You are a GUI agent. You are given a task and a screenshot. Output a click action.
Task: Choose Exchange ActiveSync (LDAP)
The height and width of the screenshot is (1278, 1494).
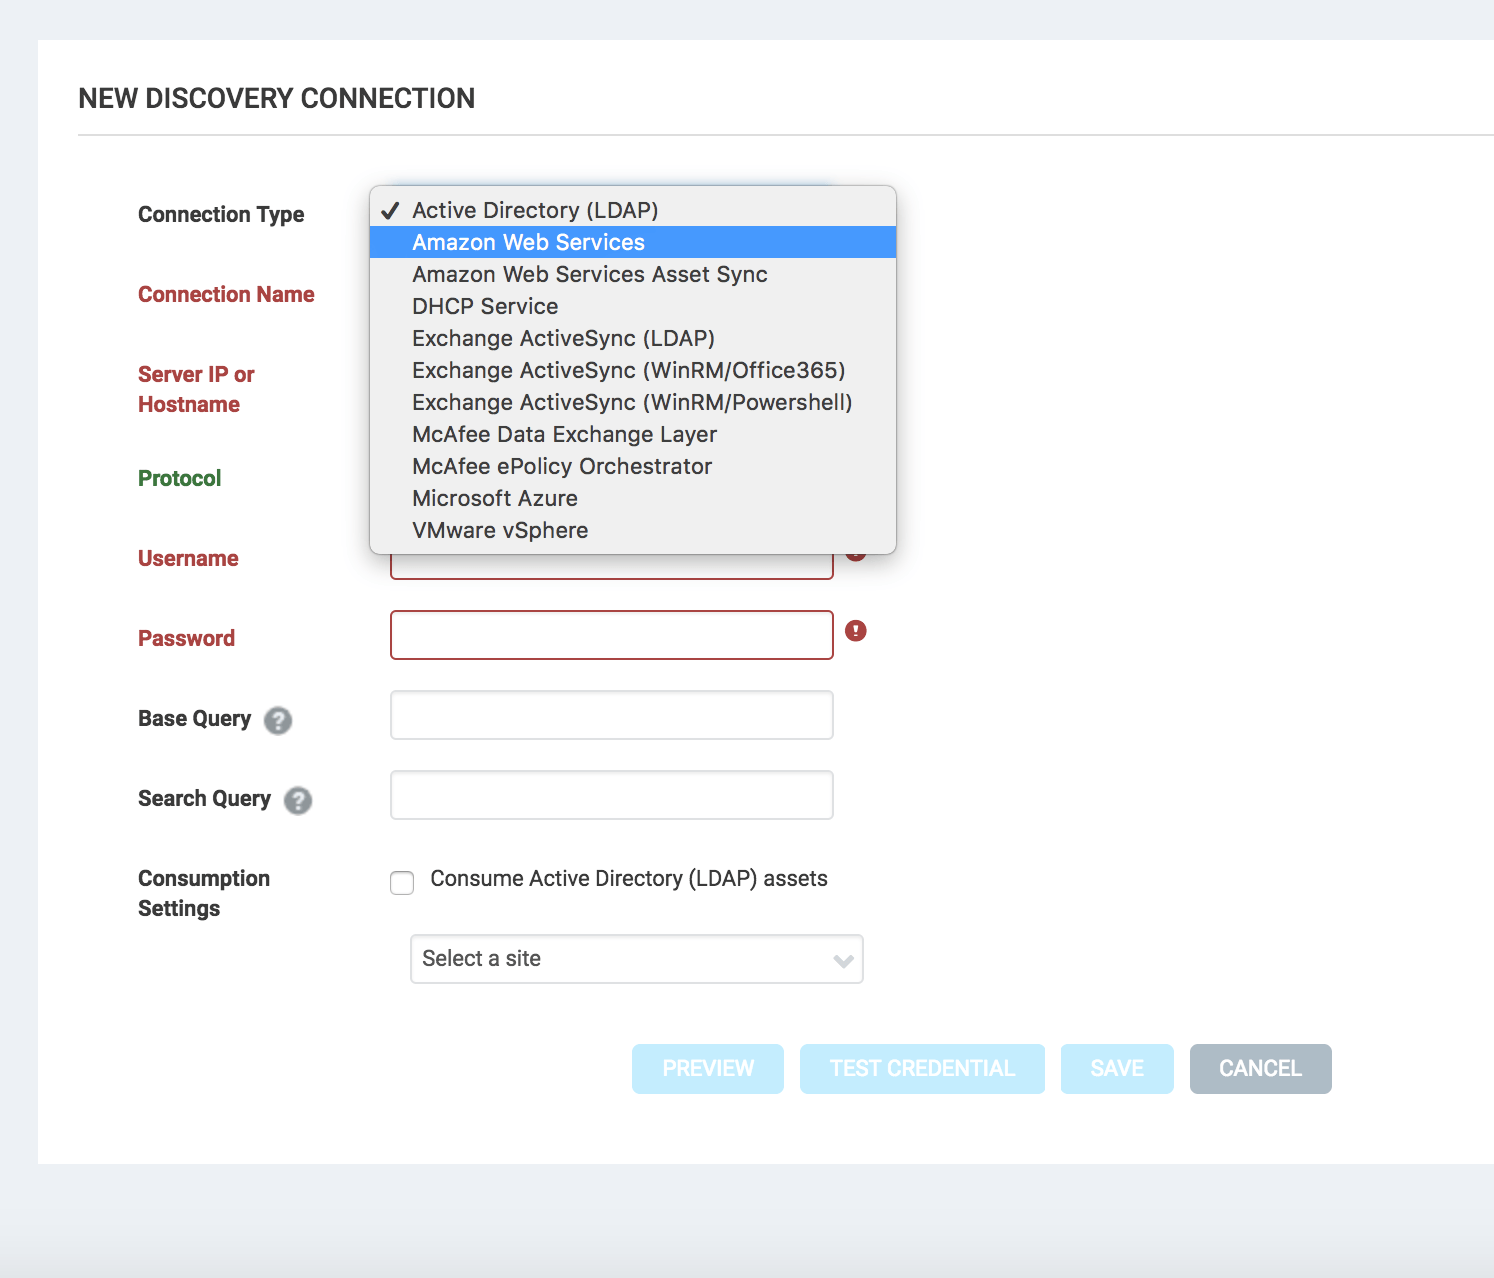633,338
